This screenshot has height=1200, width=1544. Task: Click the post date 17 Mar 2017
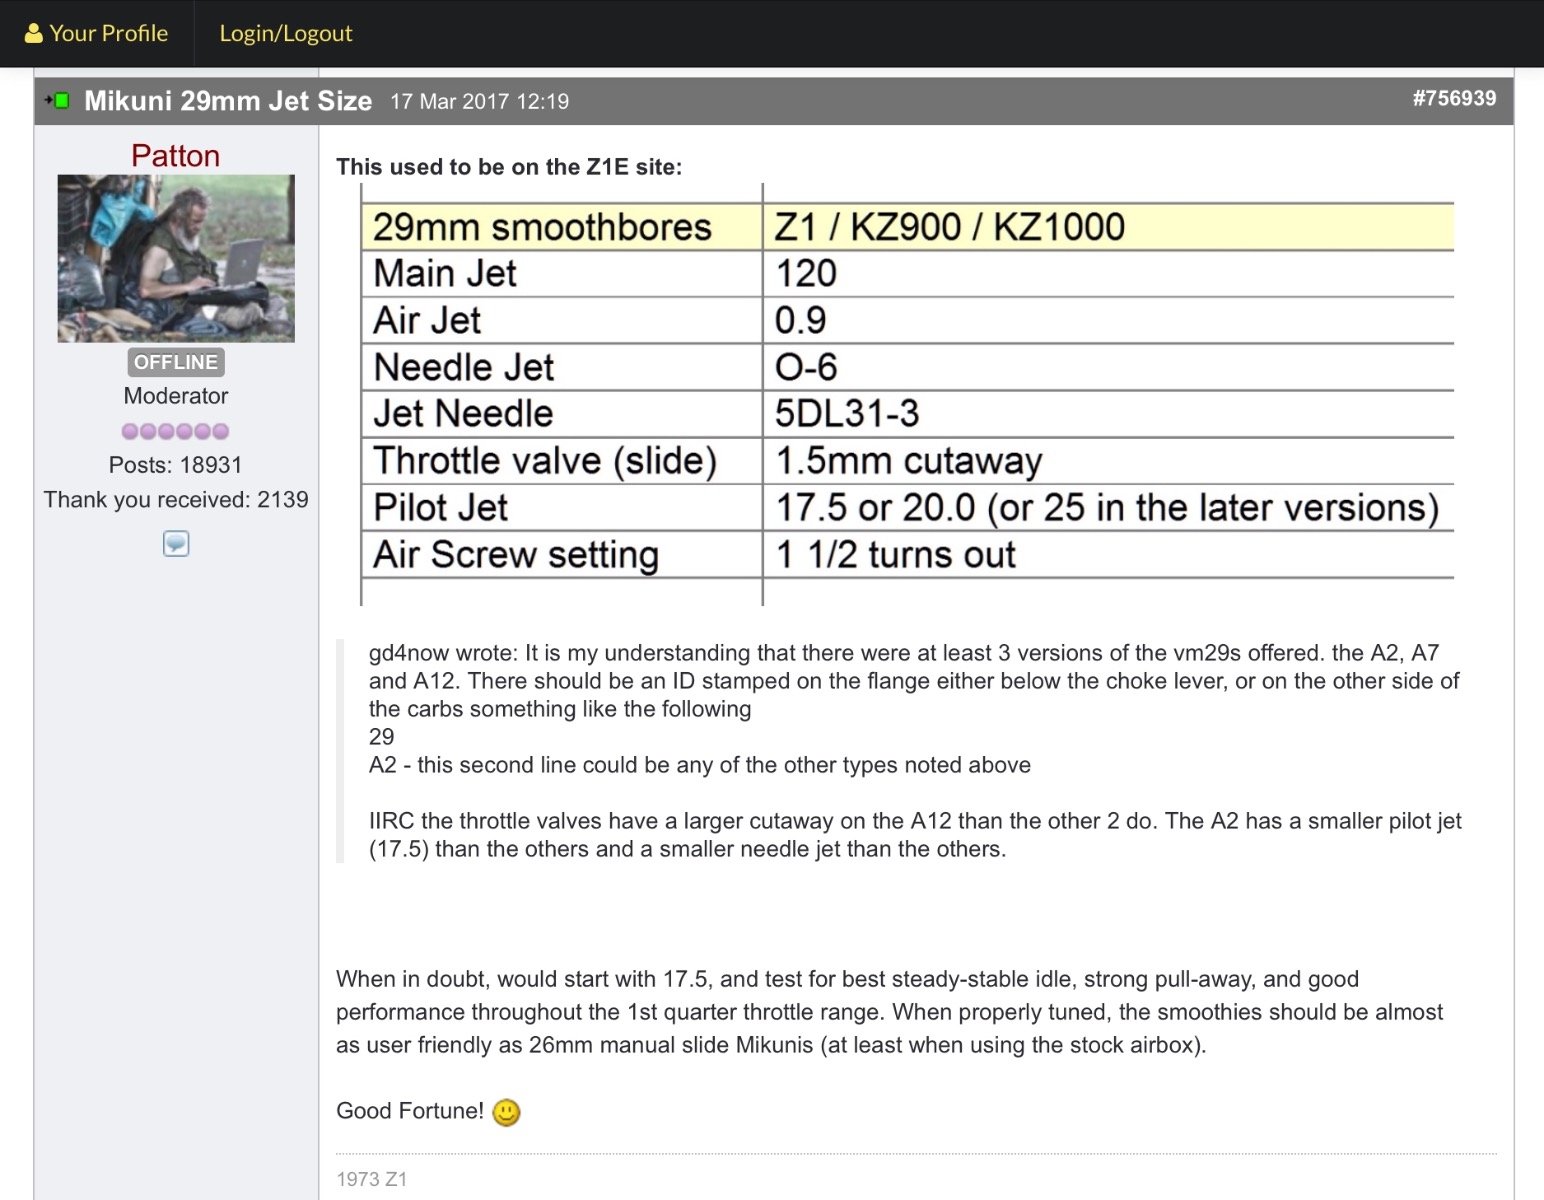(479, 102)
